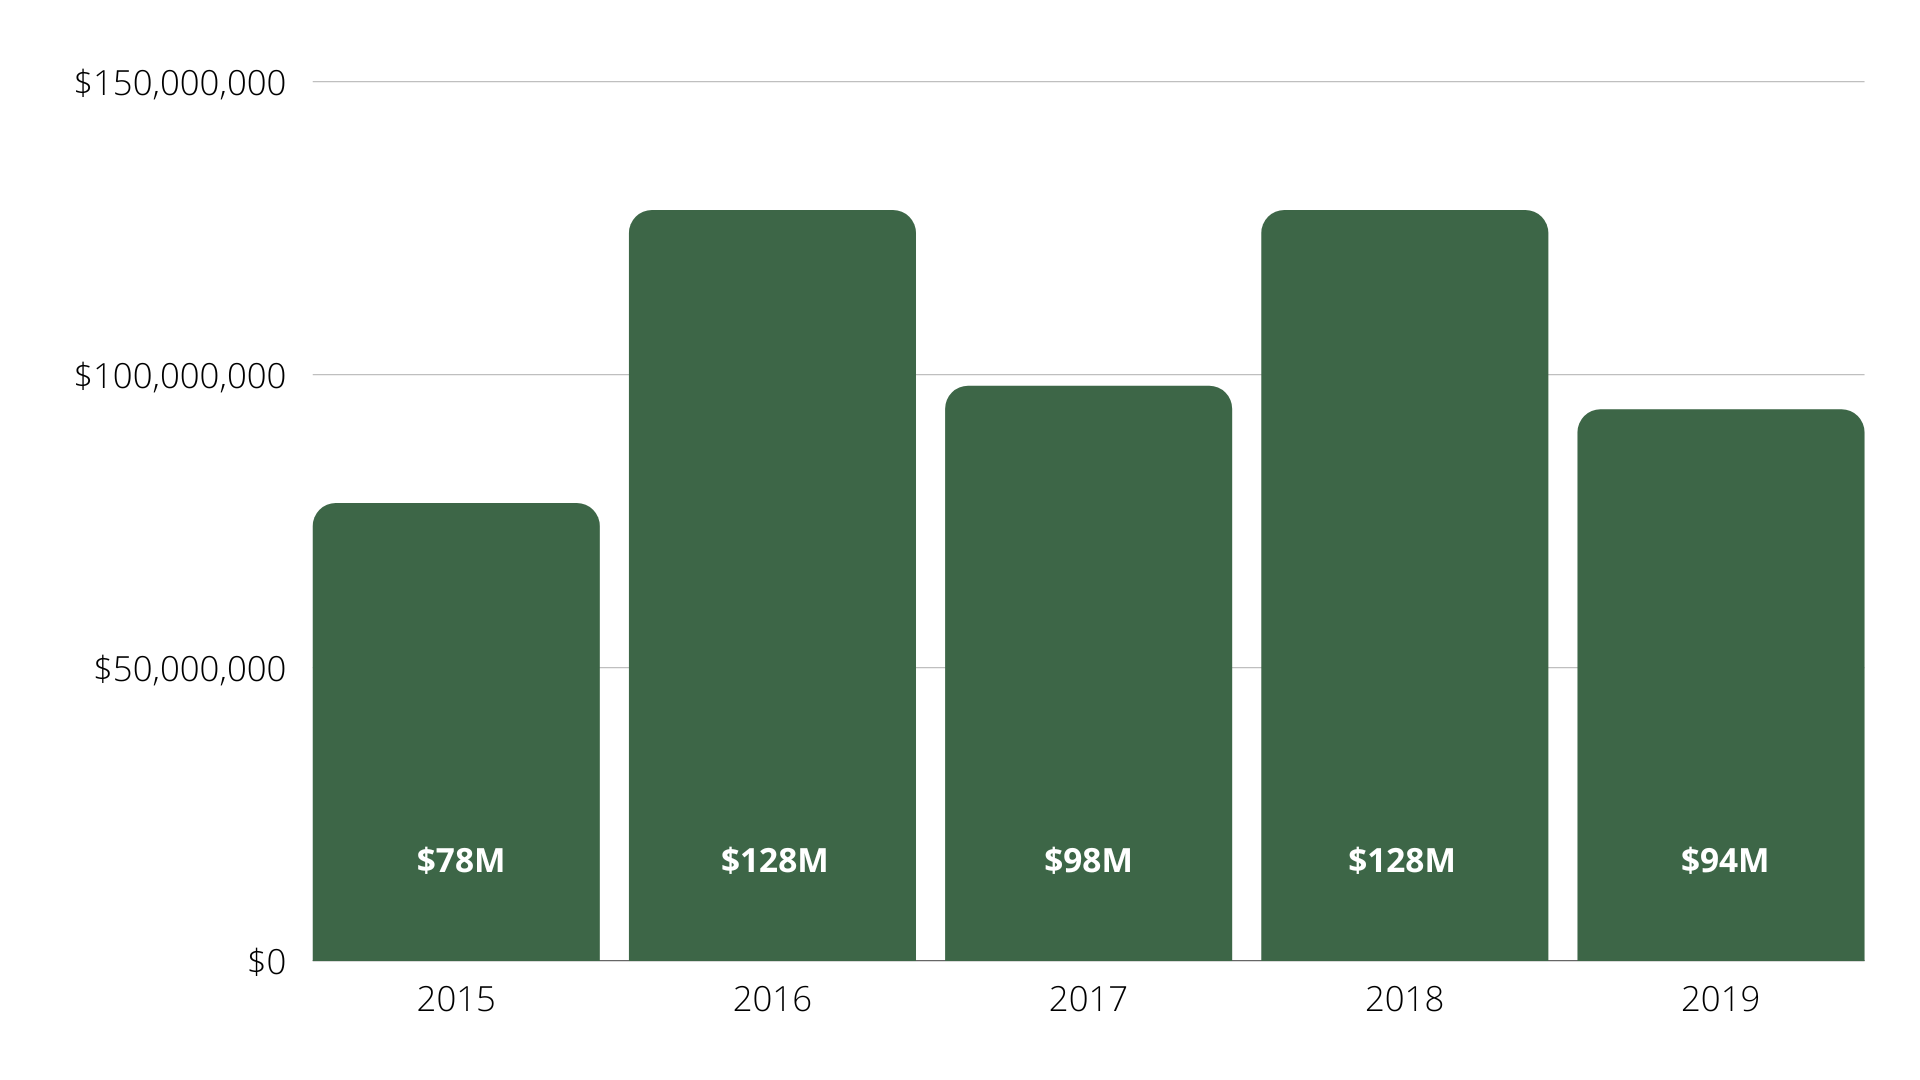This screenshot has height=1080, width=1920.
Task: Click the $78M data label
Action: pyautogui.click(x=460, y=860)
